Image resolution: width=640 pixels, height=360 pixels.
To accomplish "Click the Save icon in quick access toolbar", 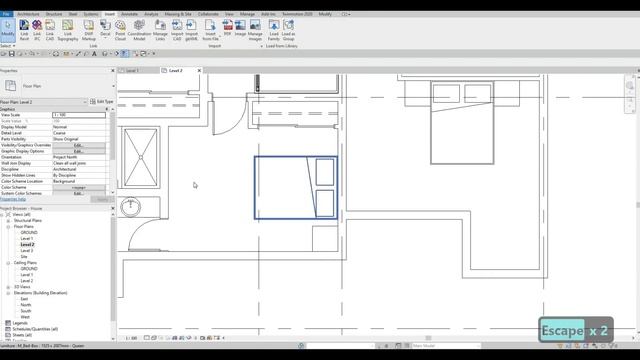I will (x=12, y=53).
